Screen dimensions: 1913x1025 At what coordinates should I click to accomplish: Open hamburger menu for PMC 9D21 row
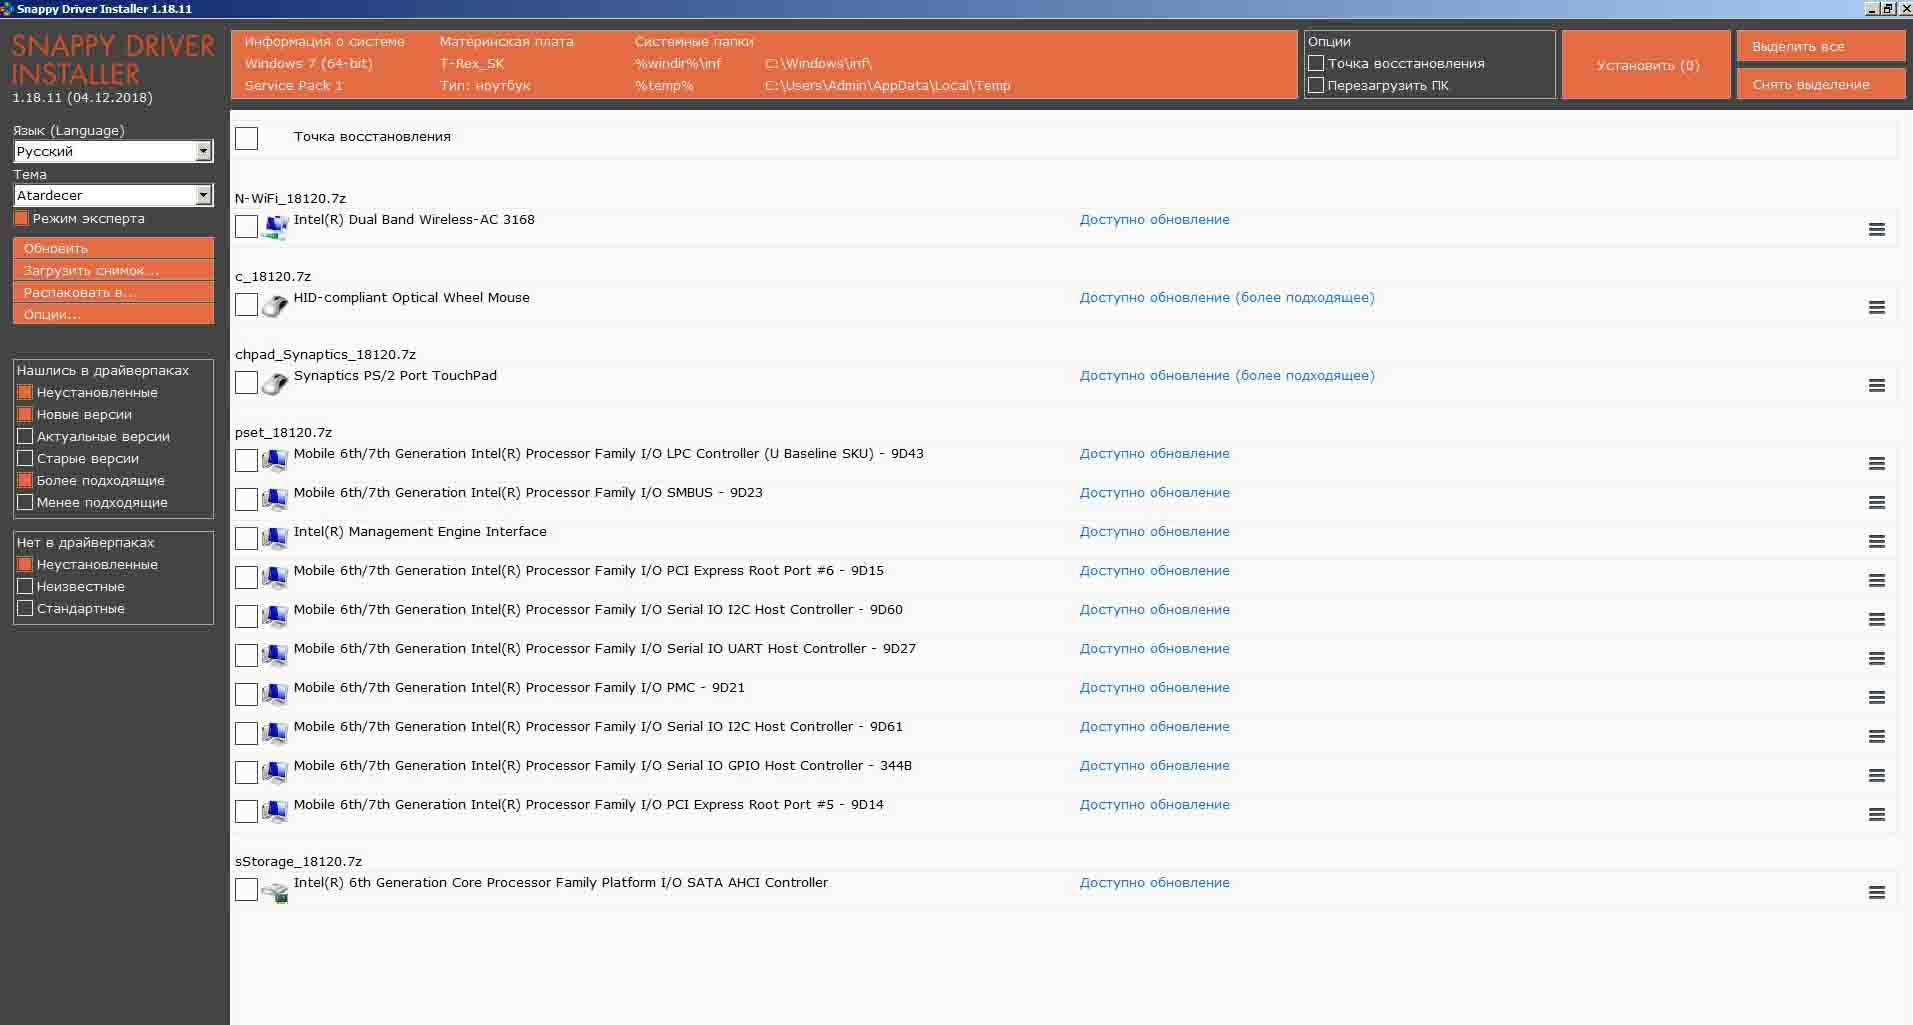1876,698
